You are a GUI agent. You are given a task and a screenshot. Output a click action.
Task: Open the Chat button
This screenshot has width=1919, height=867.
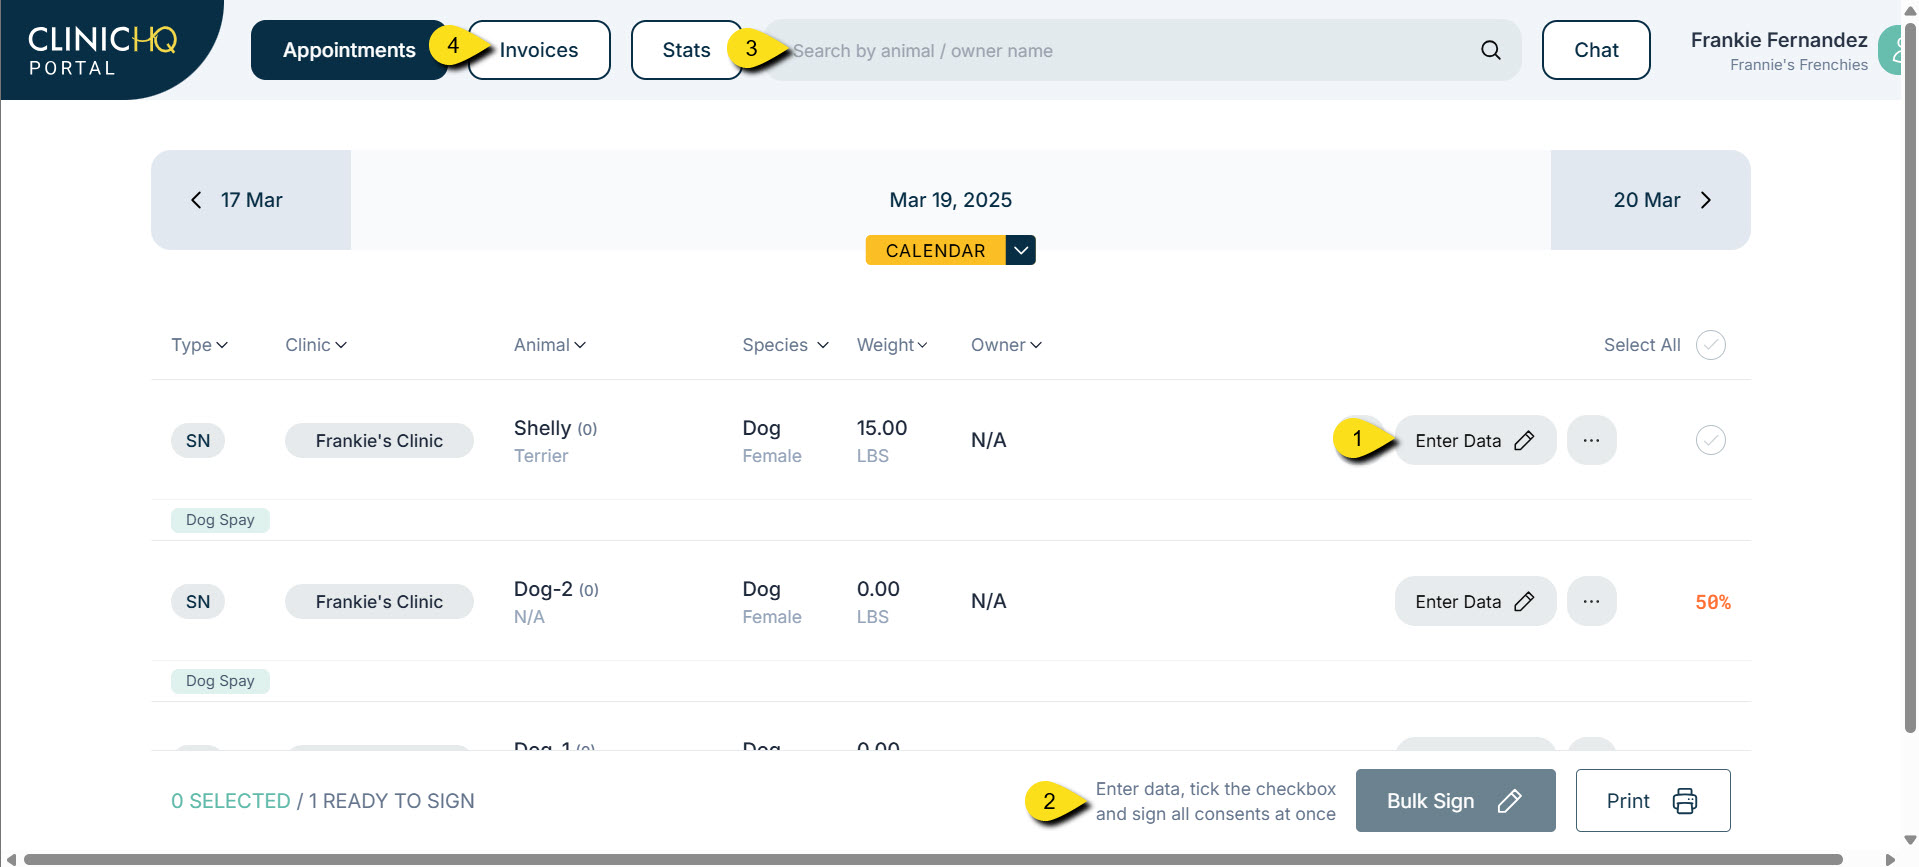(1595, 50)
